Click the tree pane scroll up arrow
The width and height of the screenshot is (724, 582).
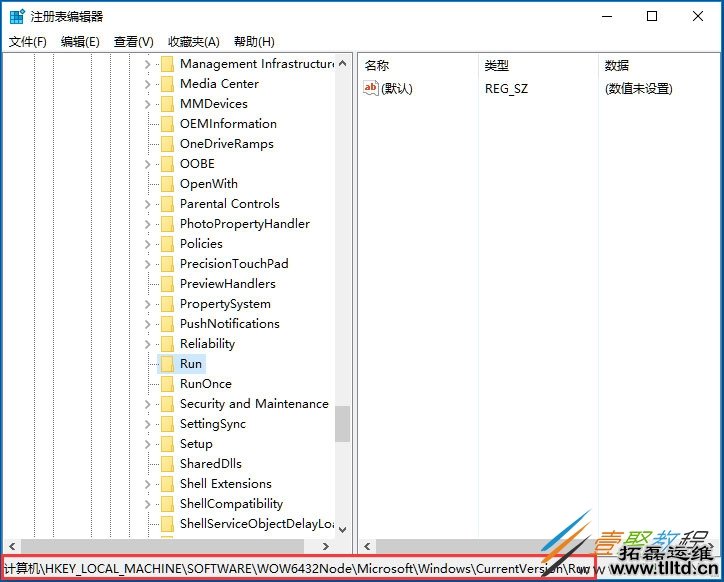(x=343, y=63)
